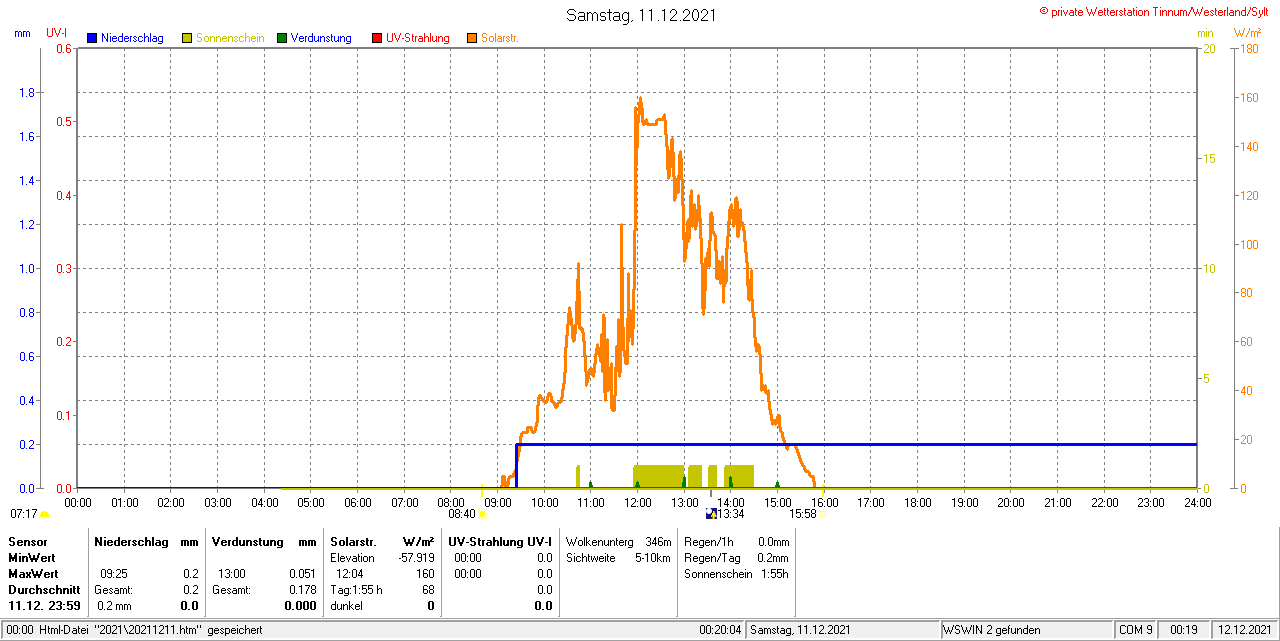Image resolution: width=1280 pixels, height=641 pixels.
Task: Click the 12.12.2021 status bar date
Action: pyautogui.click(x=1243, y=630)
